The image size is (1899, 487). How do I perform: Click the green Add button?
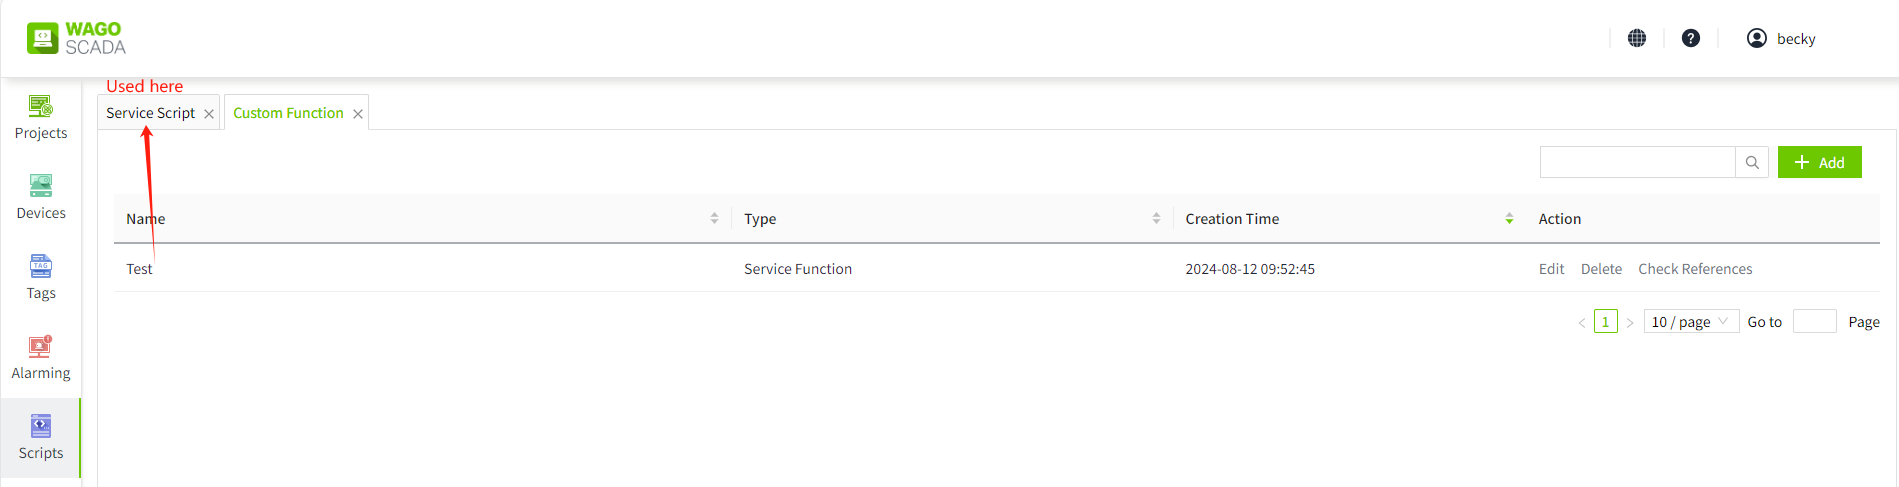coord(1819,162)
